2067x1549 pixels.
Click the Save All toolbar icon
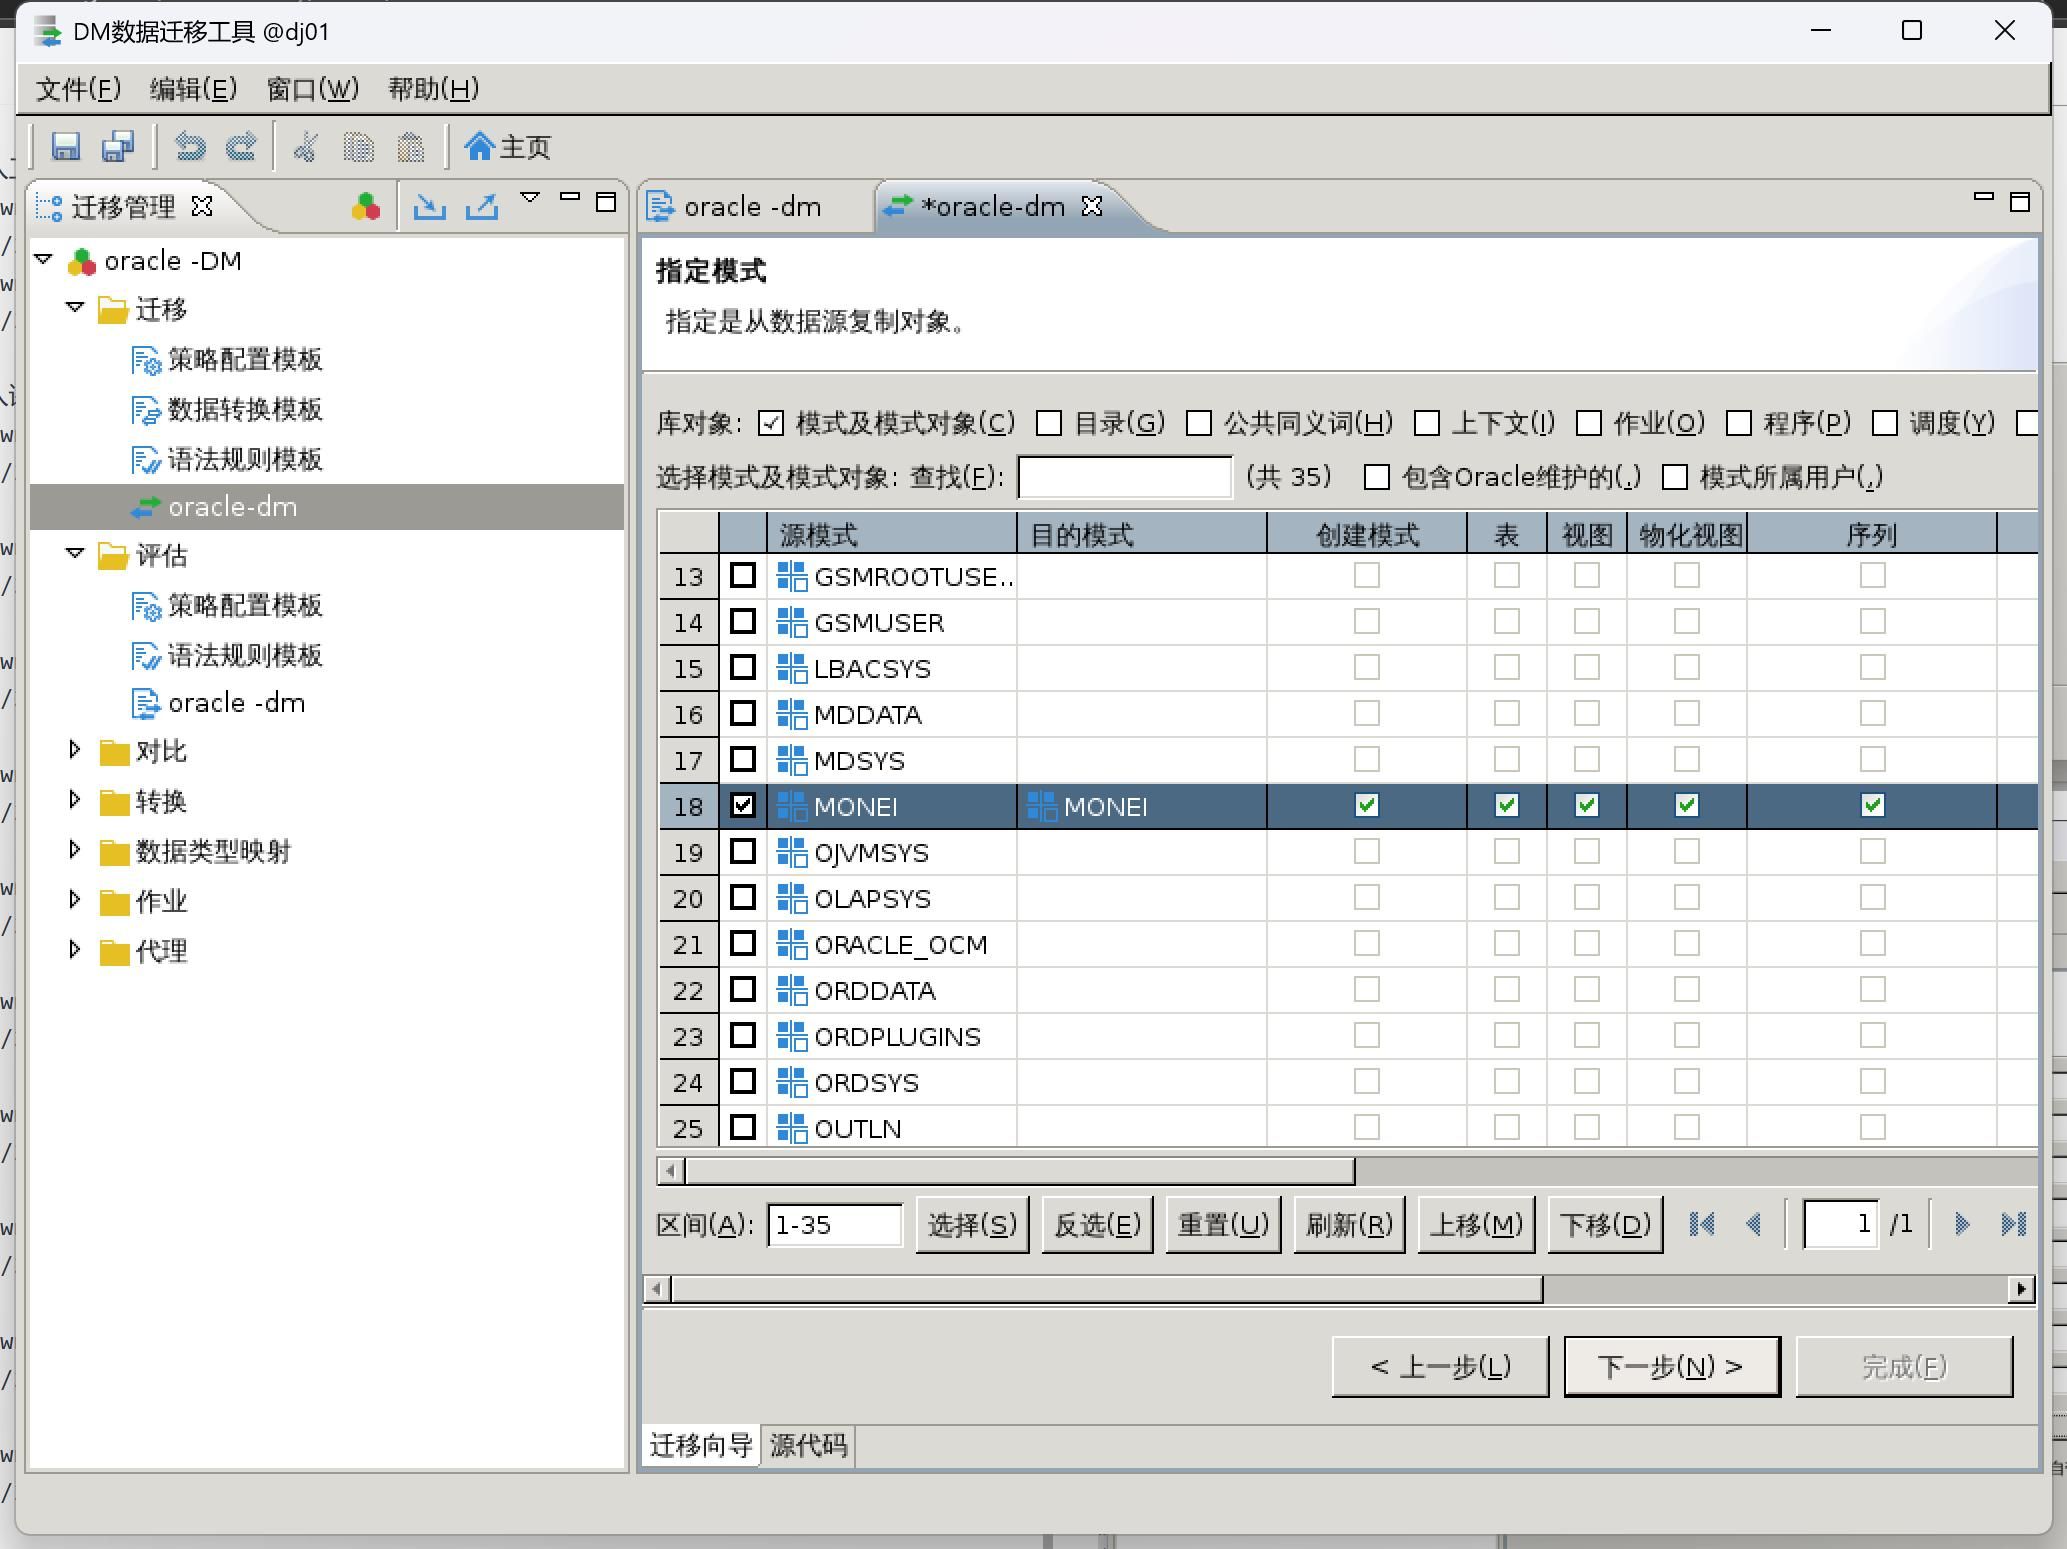coord(118,147)
